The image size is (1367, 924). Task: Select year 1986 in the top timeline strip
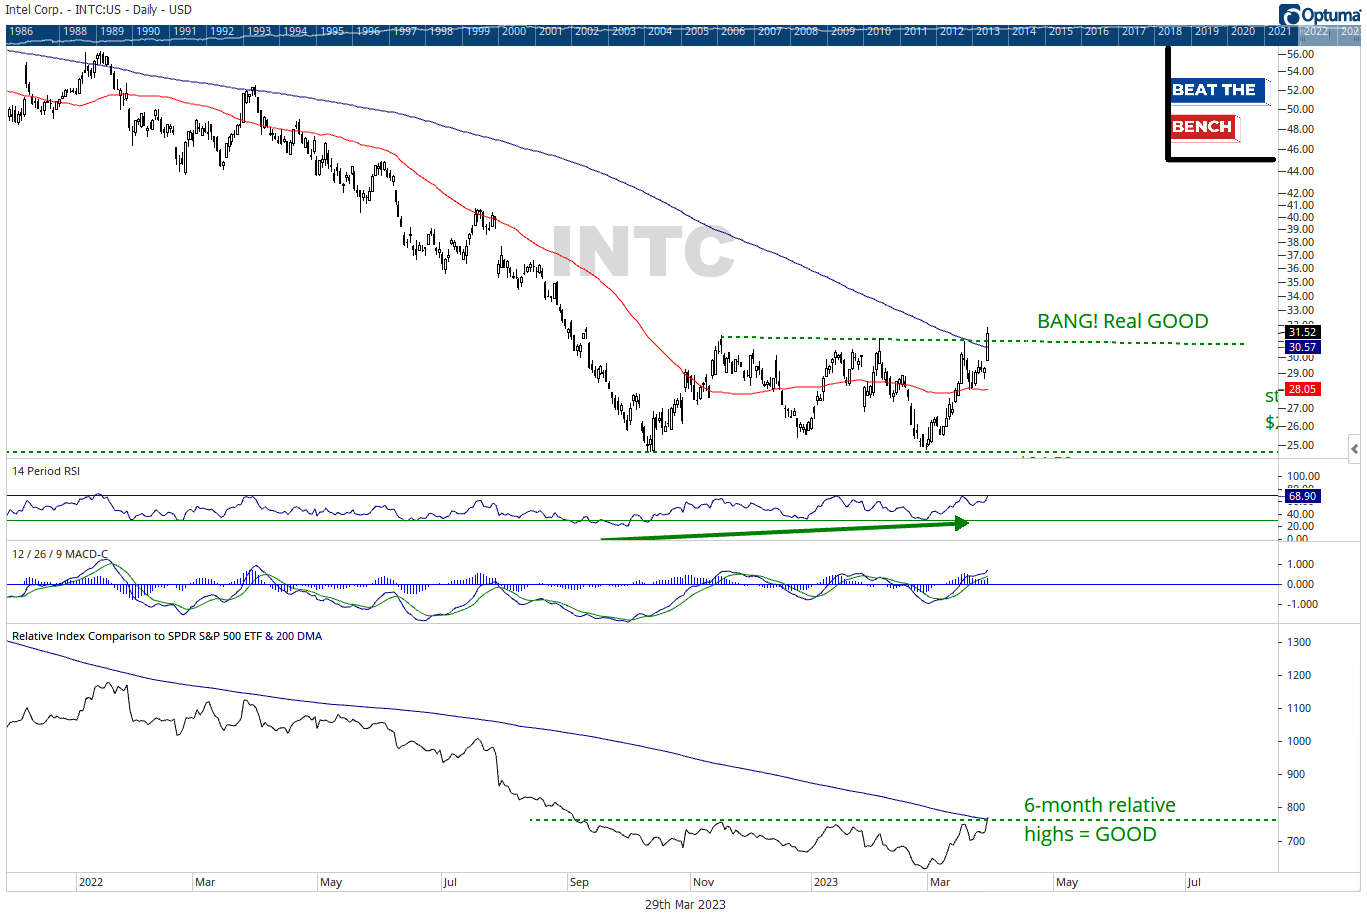click(x=21, y=31)
